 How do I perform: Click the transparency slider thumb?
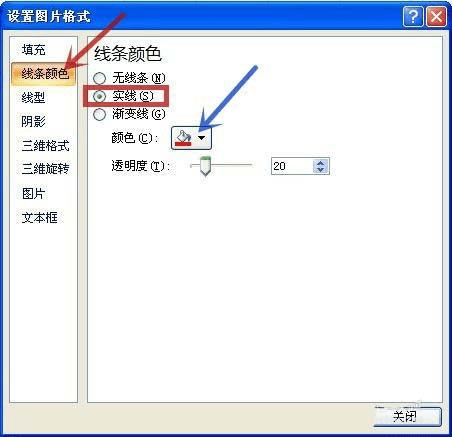coord(205,166)
